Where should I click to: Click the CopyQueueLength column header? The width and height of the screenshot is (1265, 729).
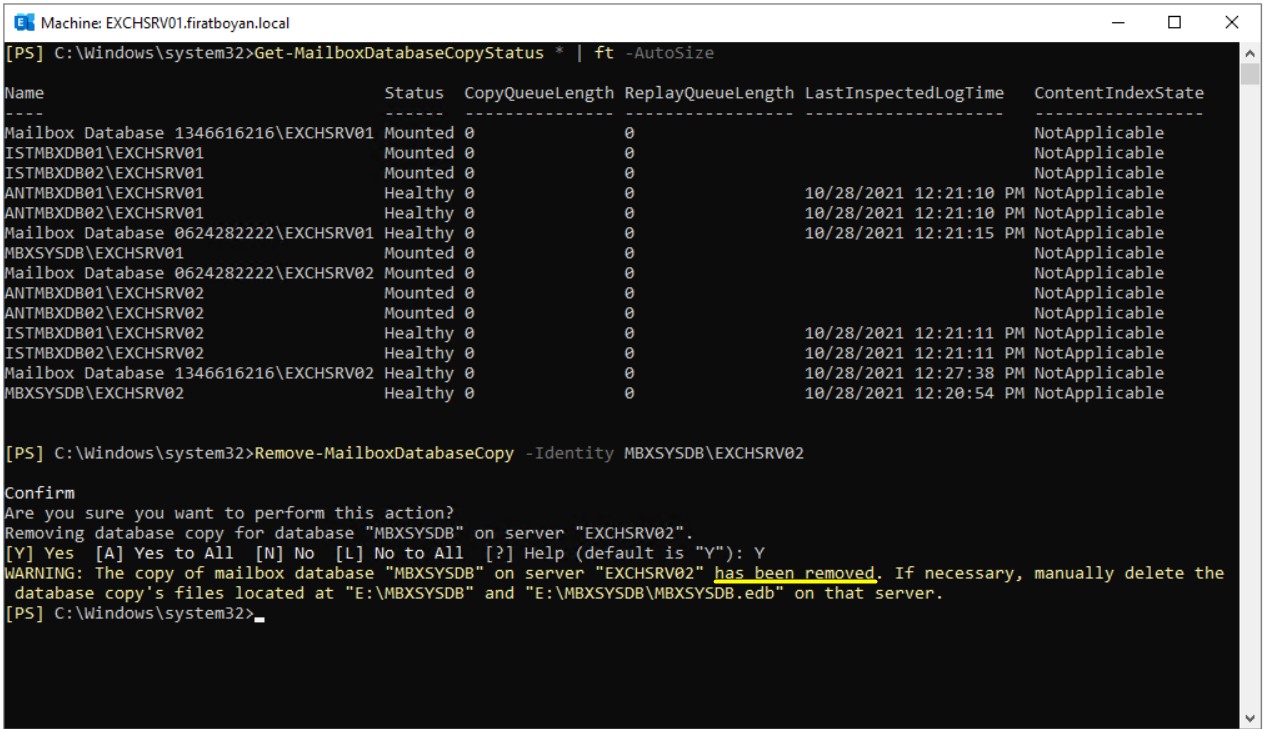[x=539, y=93]
